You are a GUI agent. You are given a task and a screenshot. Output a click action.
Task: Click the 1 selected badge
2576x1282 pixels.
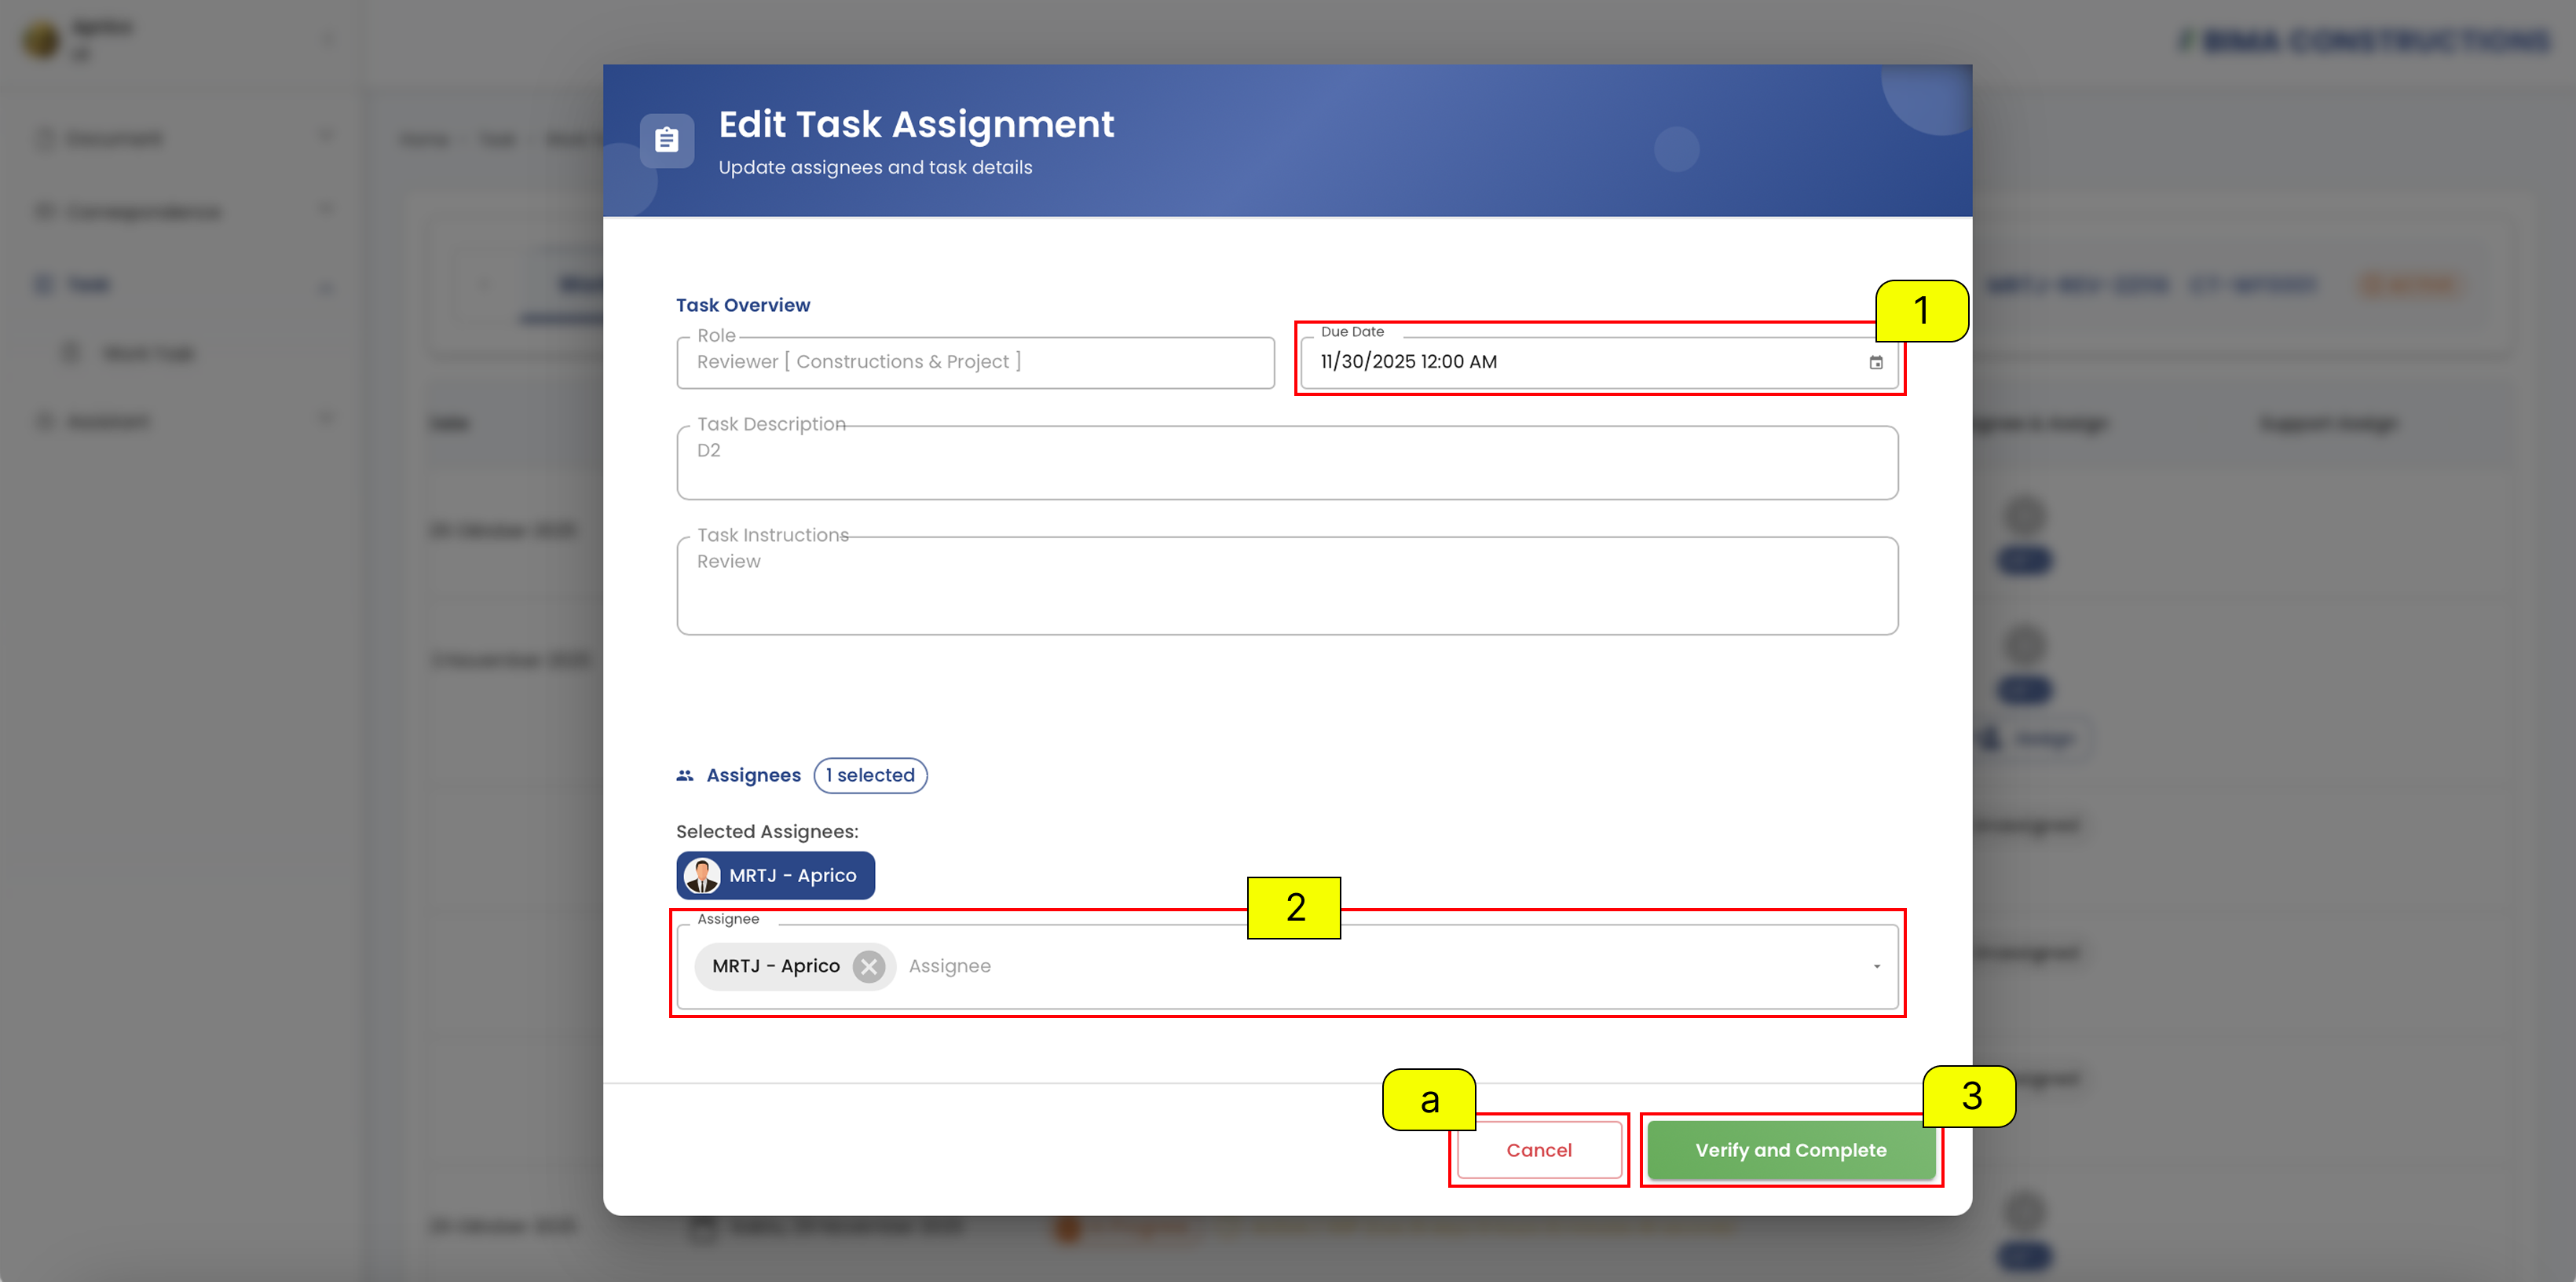tap(870, 775)
